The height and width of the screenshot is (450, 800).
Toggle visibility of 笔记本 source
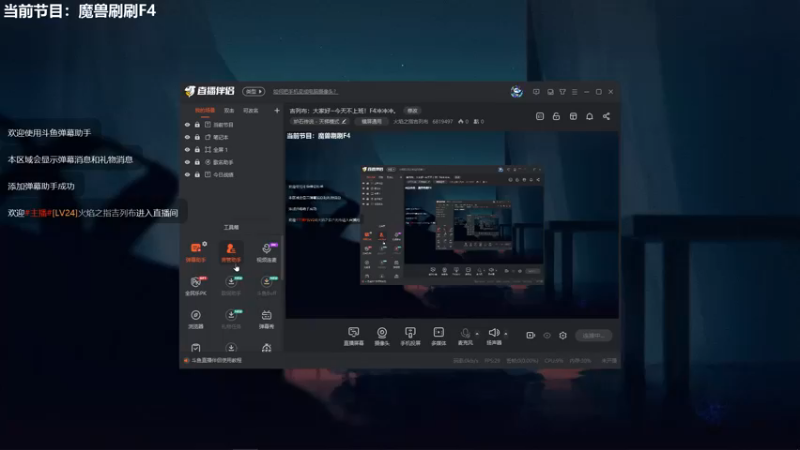[187, 137]
